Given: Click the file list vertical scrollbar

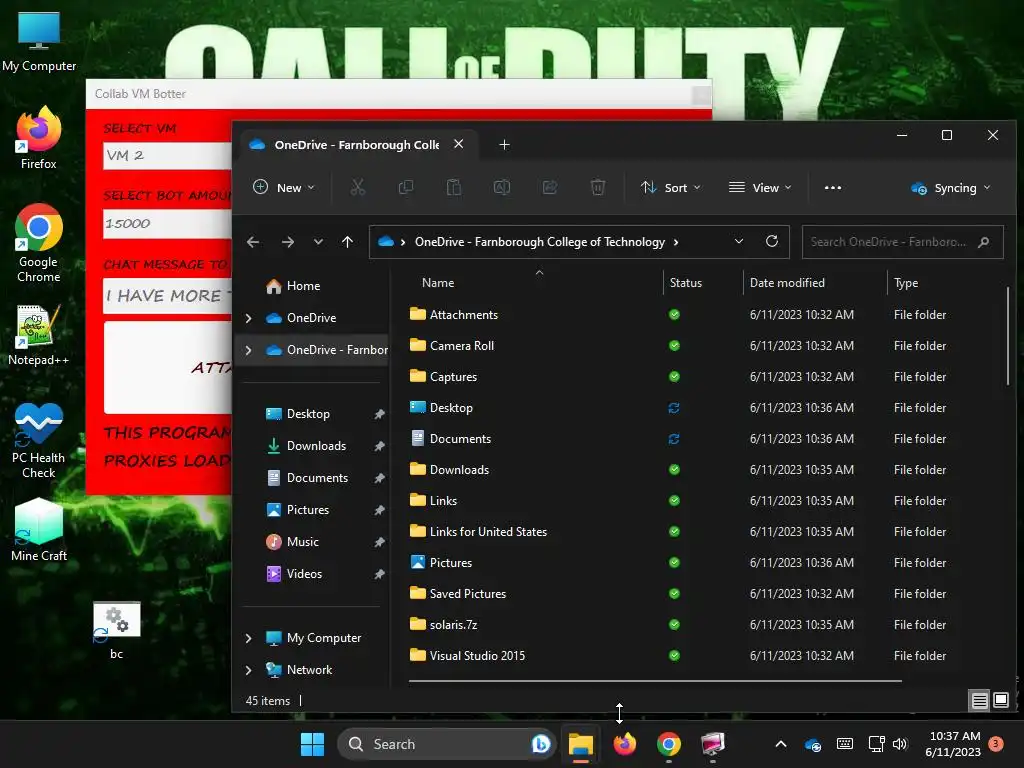Looking at the screenshot, I should click(x=1009, y=337).
